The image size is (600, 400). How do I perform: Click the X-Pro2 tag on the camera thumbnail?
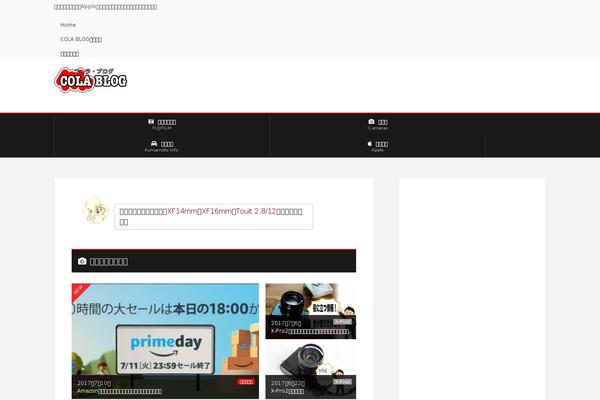pos(342,381)
